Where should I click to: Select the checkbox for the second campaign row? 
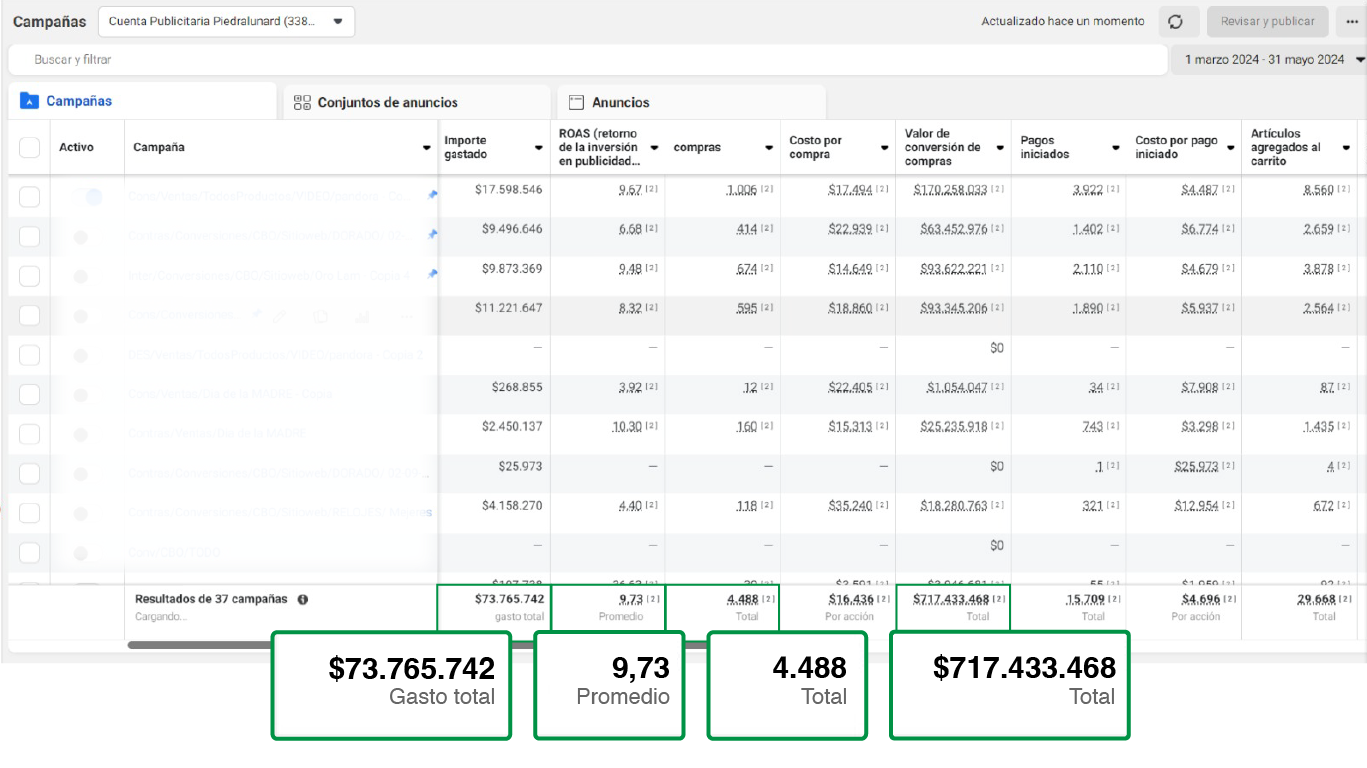pos(30,236)
